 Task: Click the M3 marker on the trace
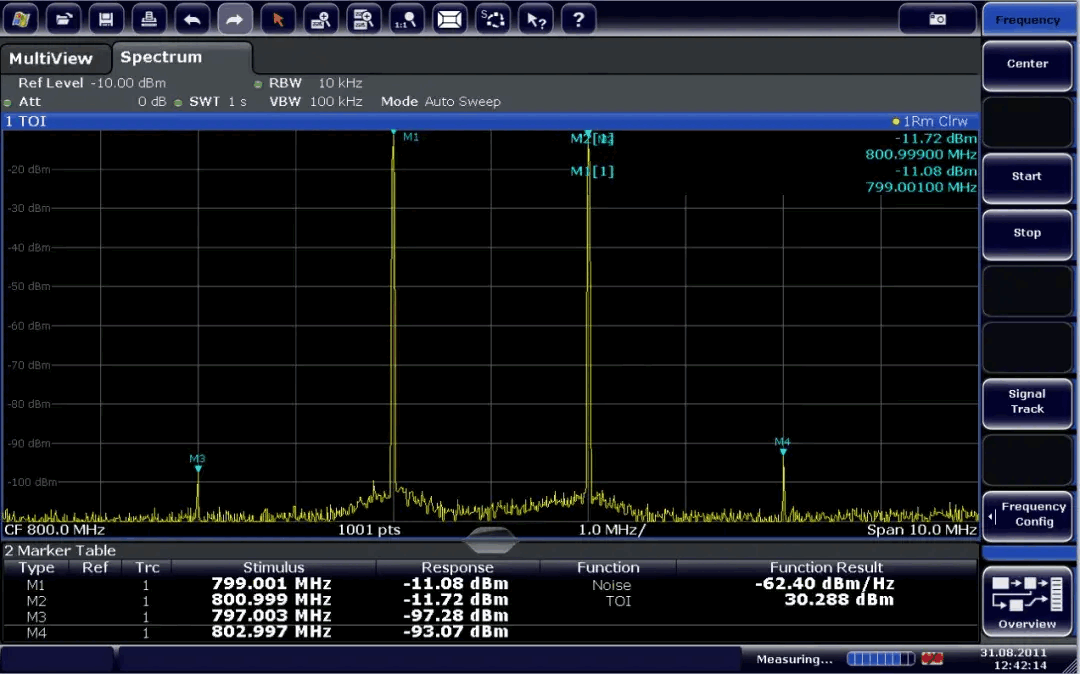coord(198,468)
